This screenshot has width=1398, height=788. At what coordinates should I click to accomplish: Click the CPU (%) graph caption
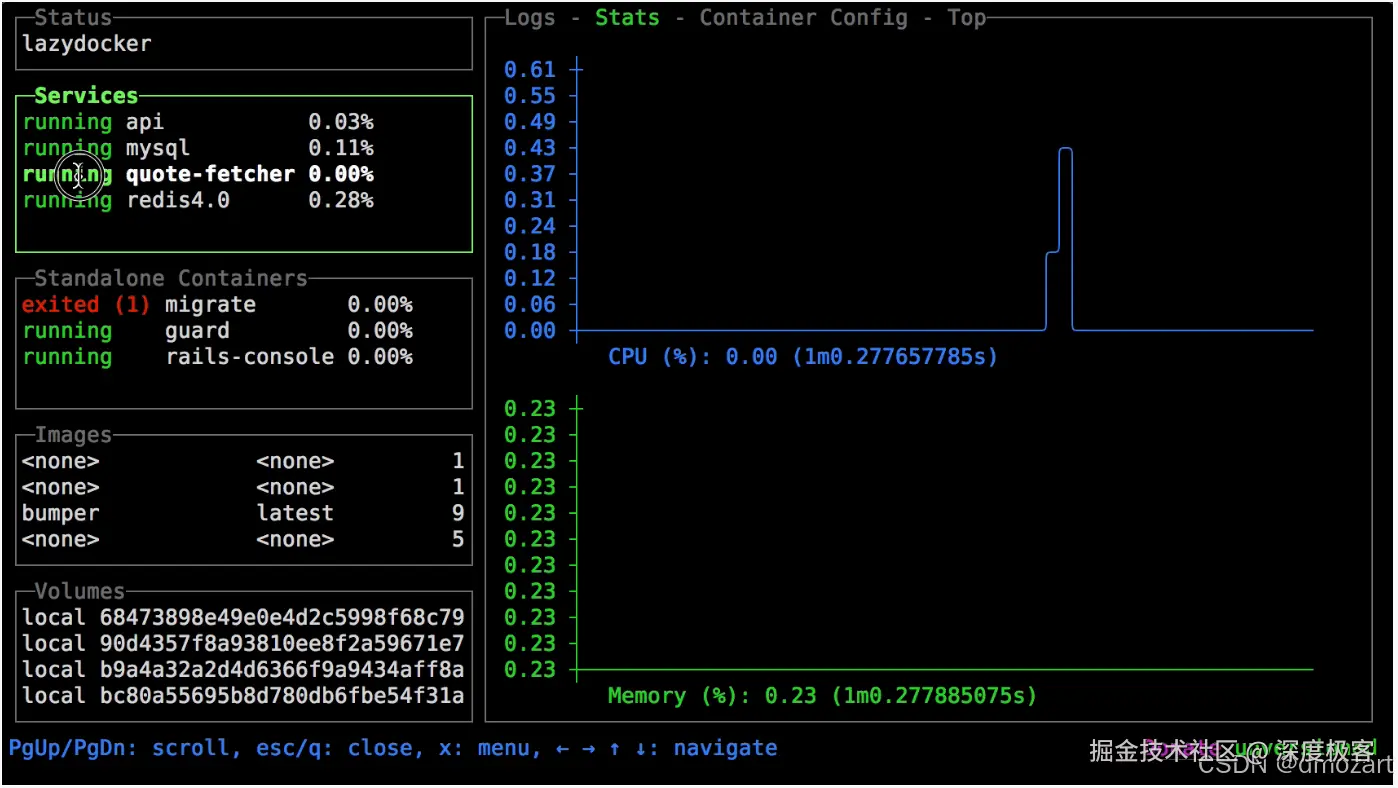(803, 357)
